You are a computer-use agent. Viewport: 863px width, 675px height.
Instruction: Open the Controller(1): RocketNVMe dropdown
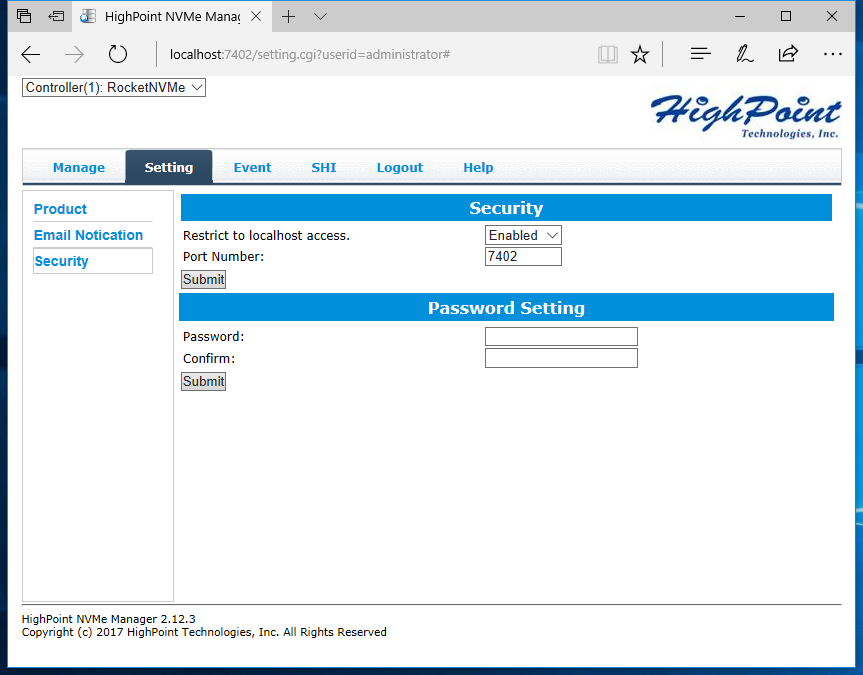point(114,88)
